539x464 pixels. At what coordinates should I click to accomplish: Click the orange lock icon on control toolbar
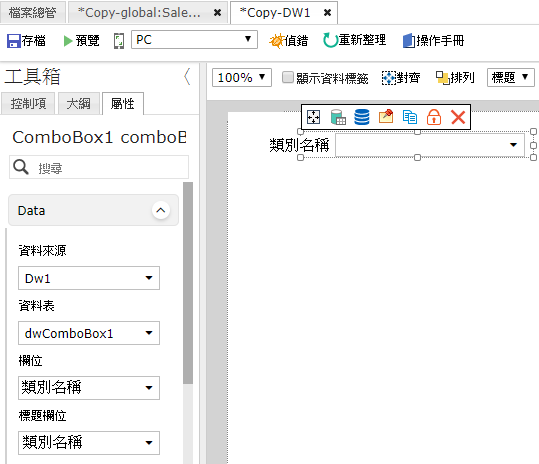(x=434, y=117)
